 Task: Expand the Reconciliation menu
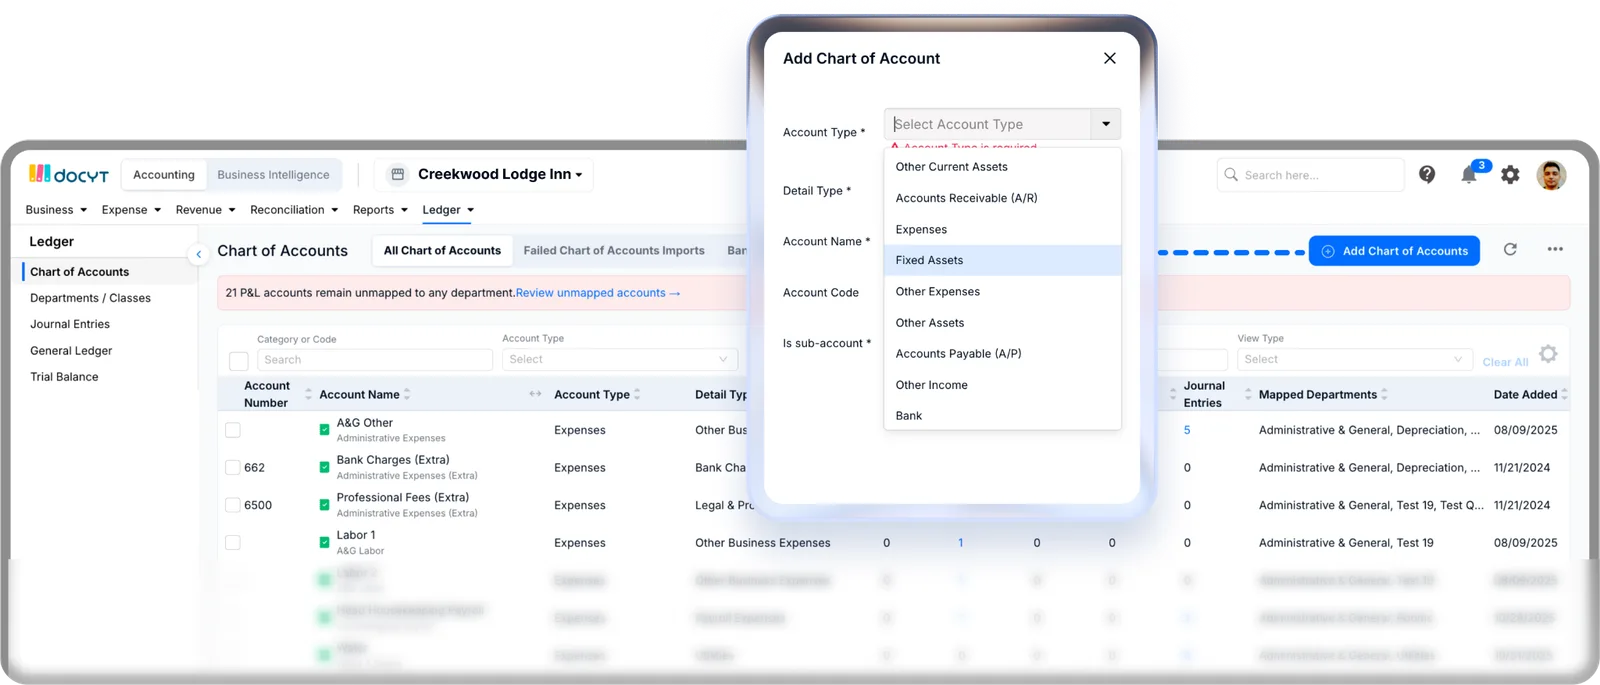point(294,210)
